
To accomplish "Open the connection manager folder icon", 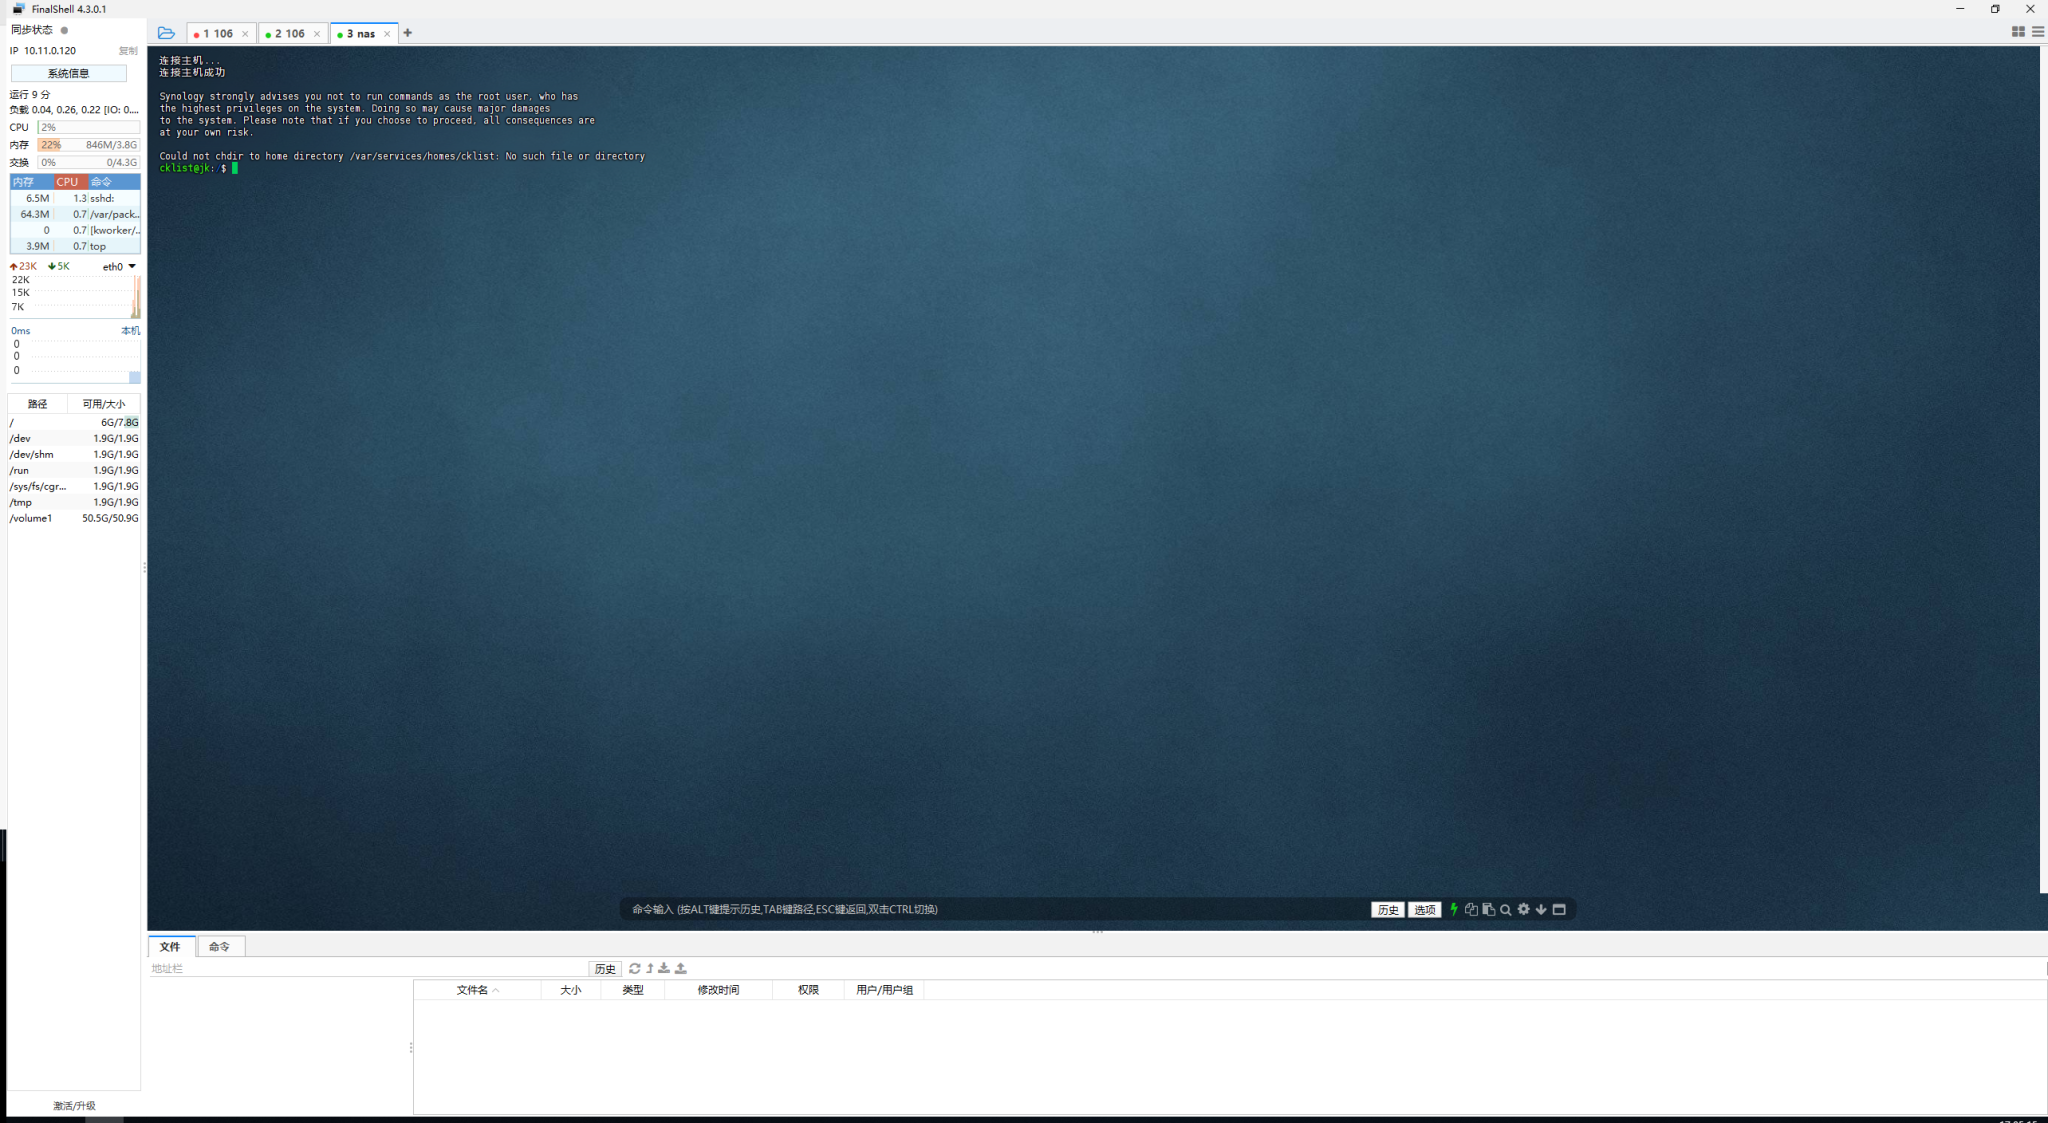I will click(x=167, y=33).
